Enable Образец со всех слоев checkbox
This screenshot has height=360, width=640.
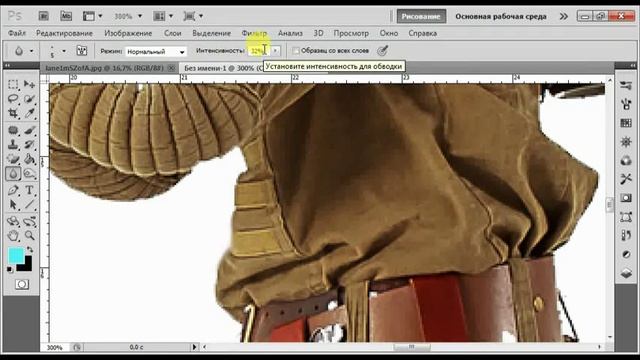tap(296, 51)
